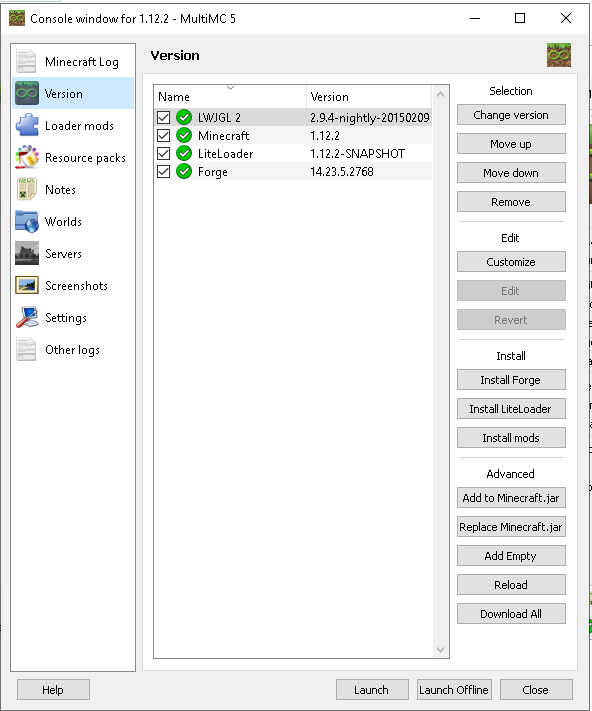
Task: Select the LiteLoader row name text
Action: pos(225,154)
